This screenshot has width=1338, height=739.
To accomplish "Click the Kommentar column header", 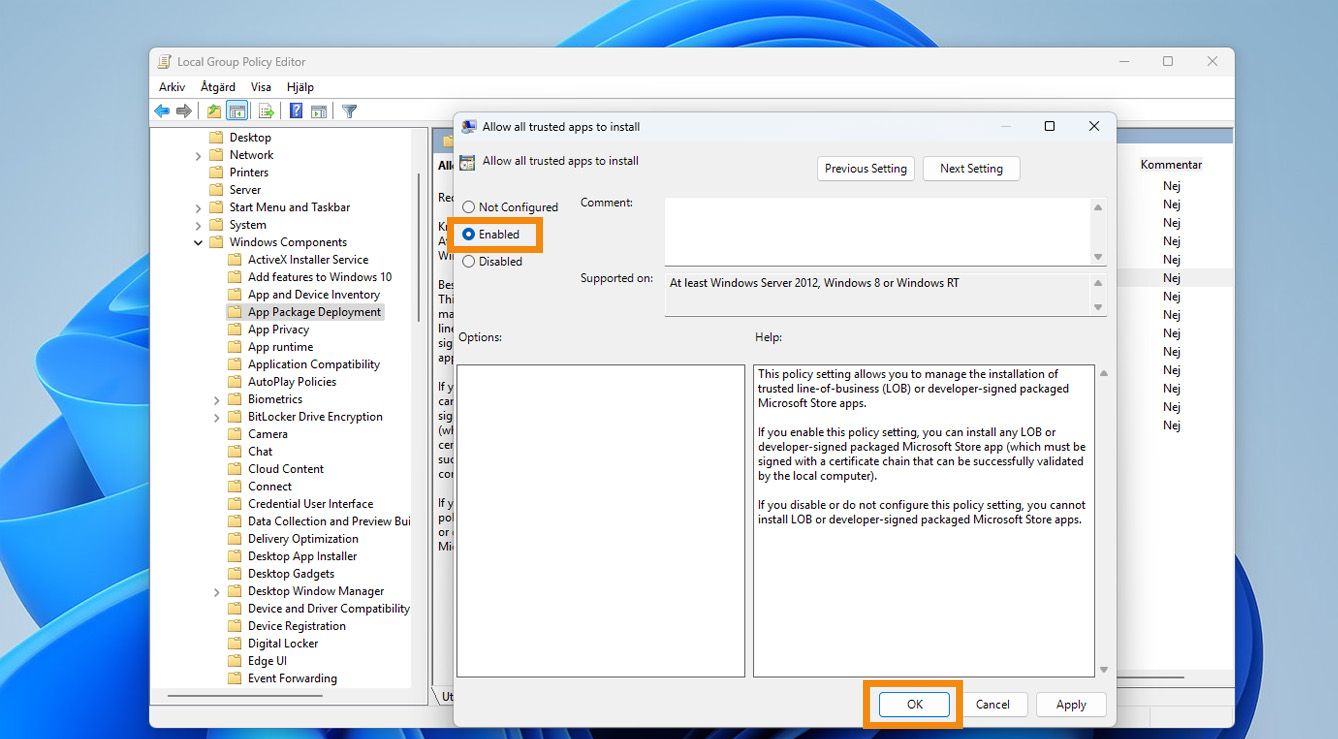I will click(x=1171, y=164).
